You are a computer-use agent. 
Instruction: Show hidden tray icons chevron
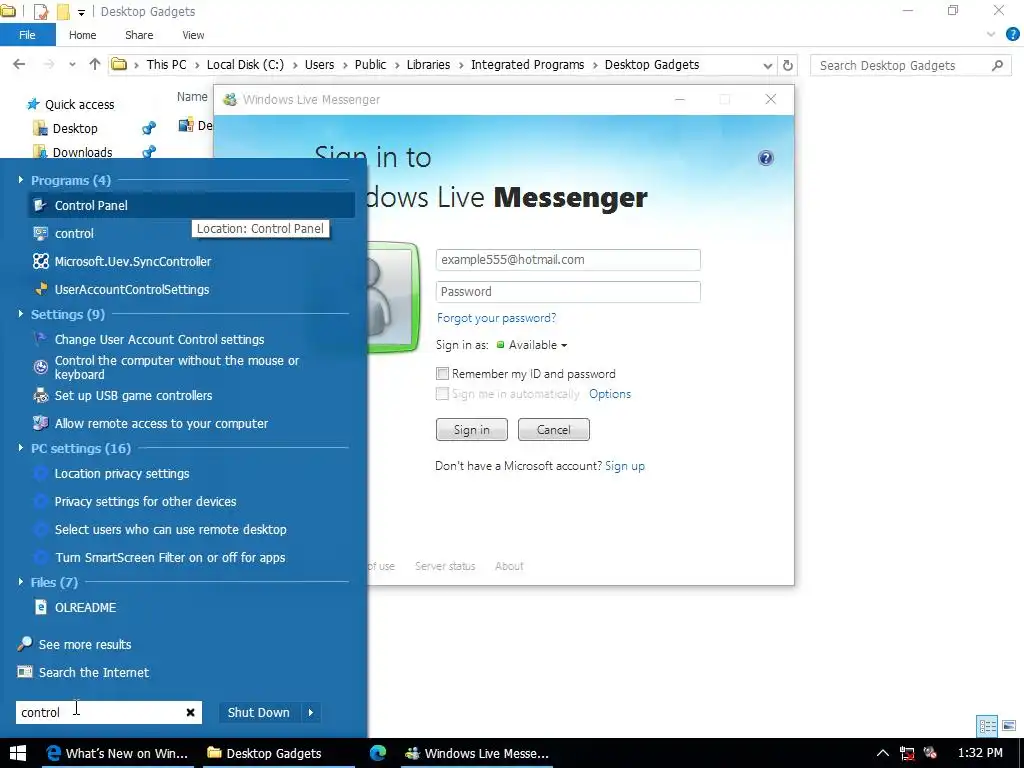(882, 753)
